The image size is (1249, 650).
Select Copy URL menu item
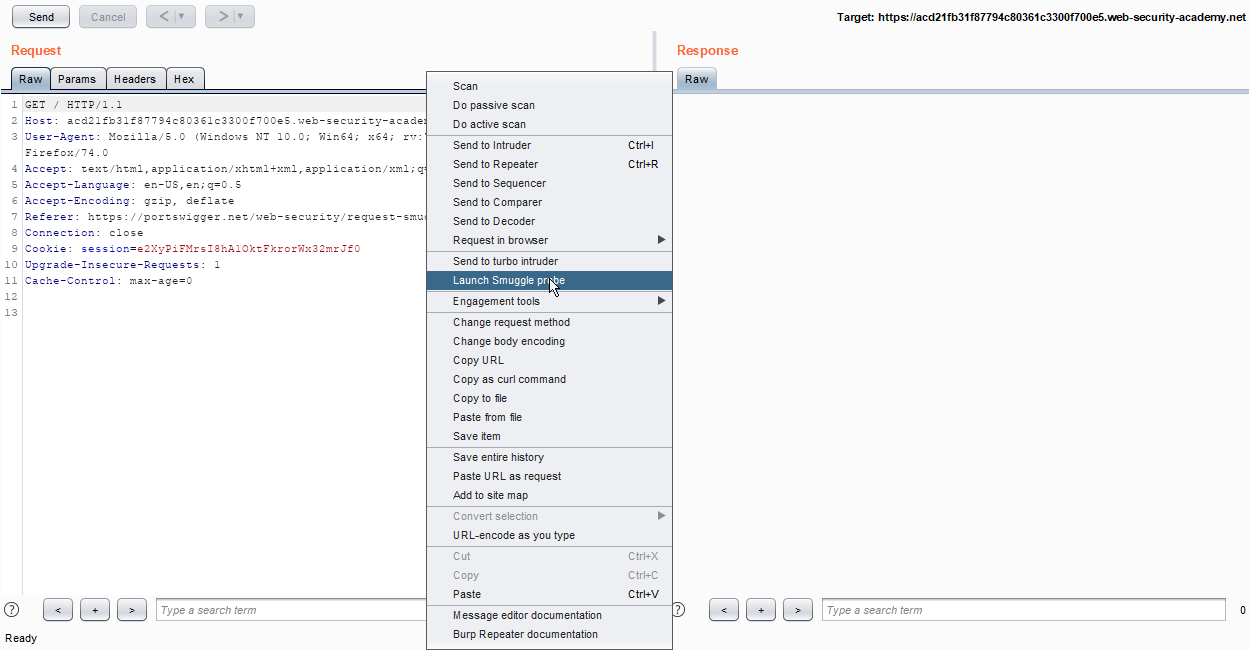pyautogui.click(x=549, y=360)
